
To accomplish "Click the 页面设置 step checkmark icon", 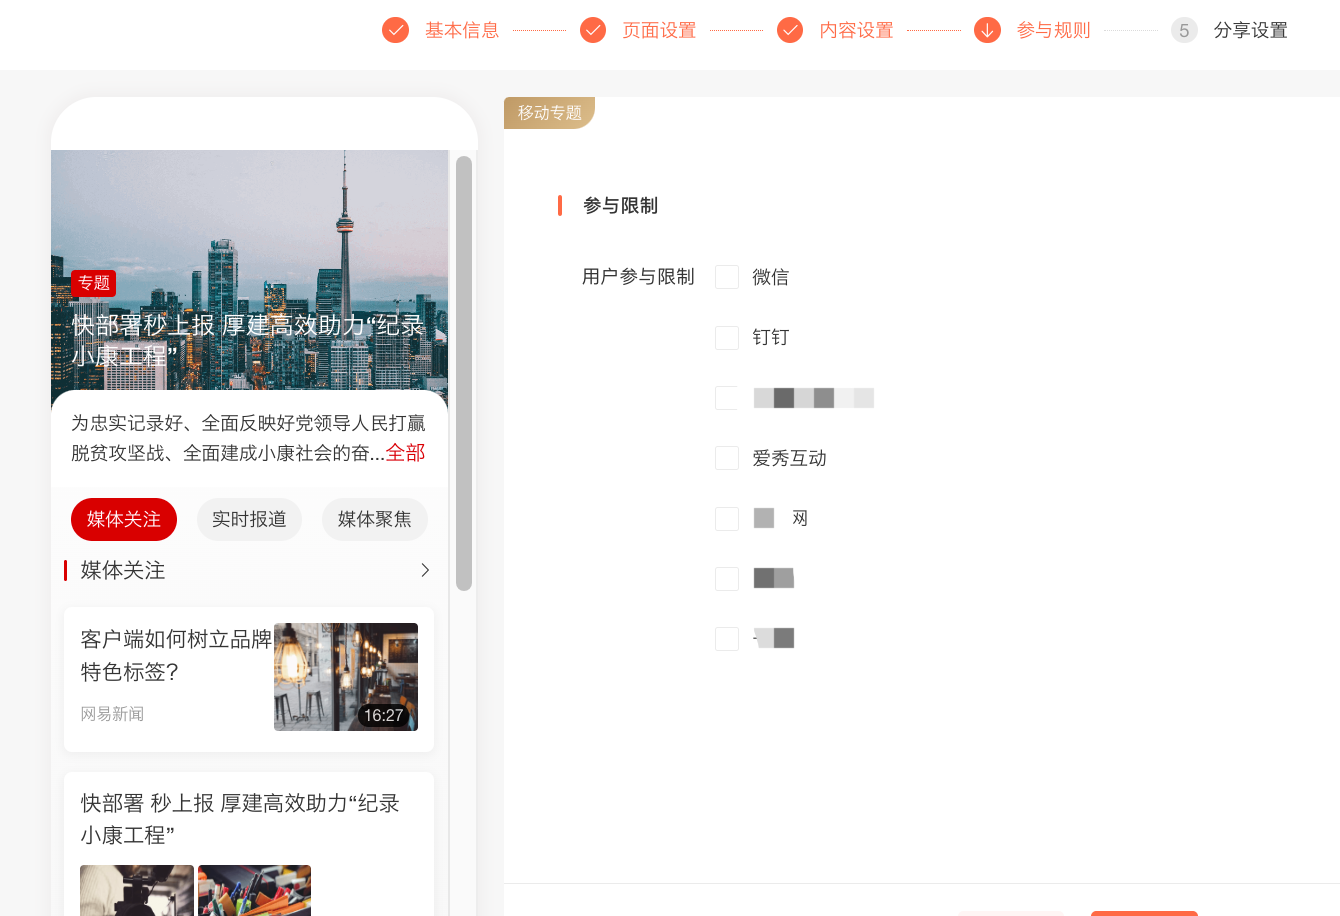I will [x=593, y=30].
